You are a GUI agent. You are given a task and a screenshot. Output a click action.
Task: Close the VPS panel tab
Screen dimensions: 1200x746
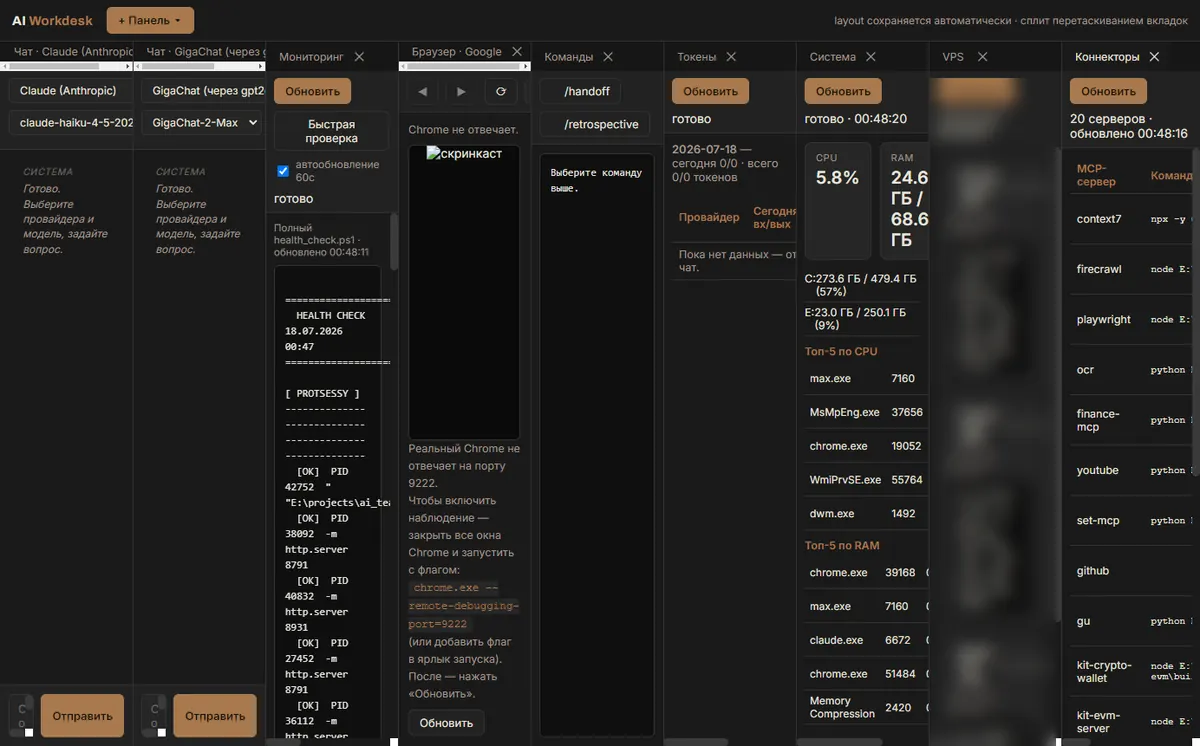[x=982, y=57]
